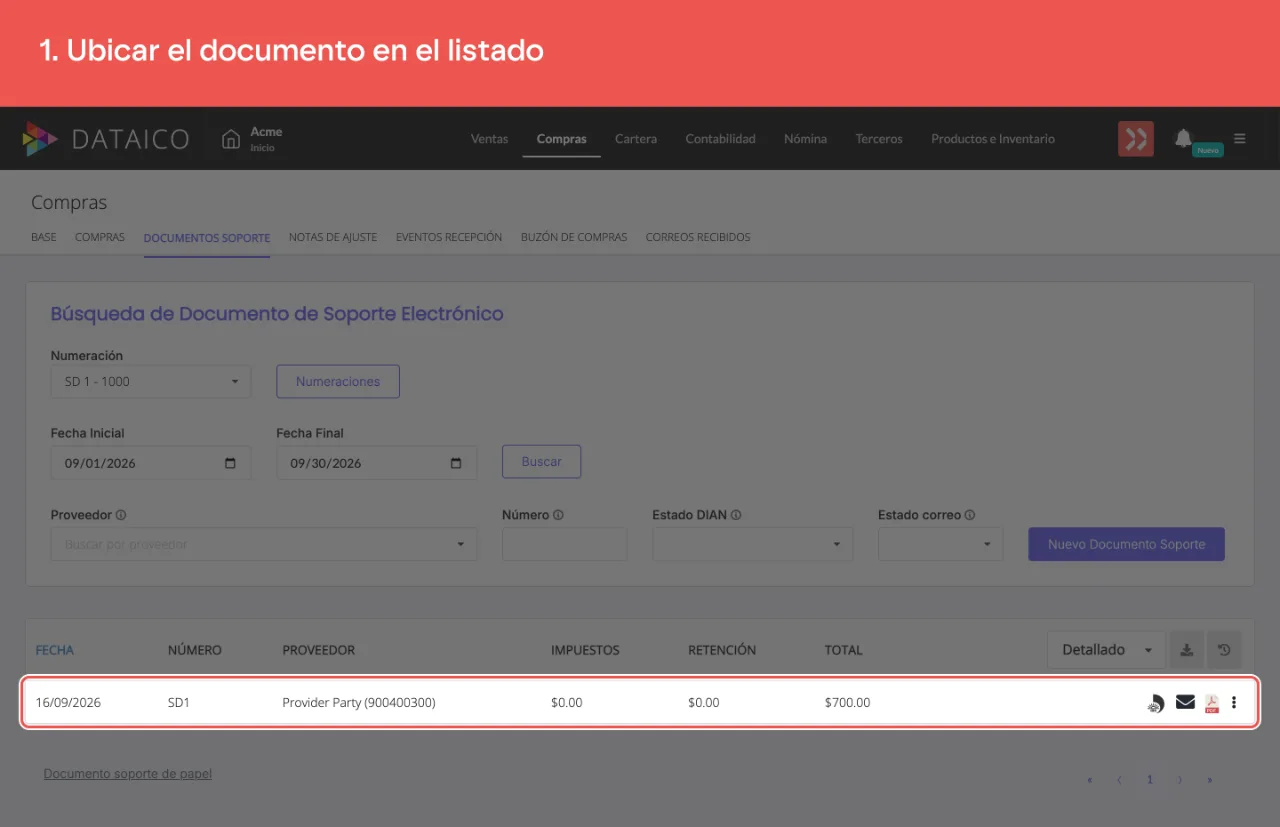
Task: Switch to the Eventos Recepción tab
Action: [x=449, y=237]
